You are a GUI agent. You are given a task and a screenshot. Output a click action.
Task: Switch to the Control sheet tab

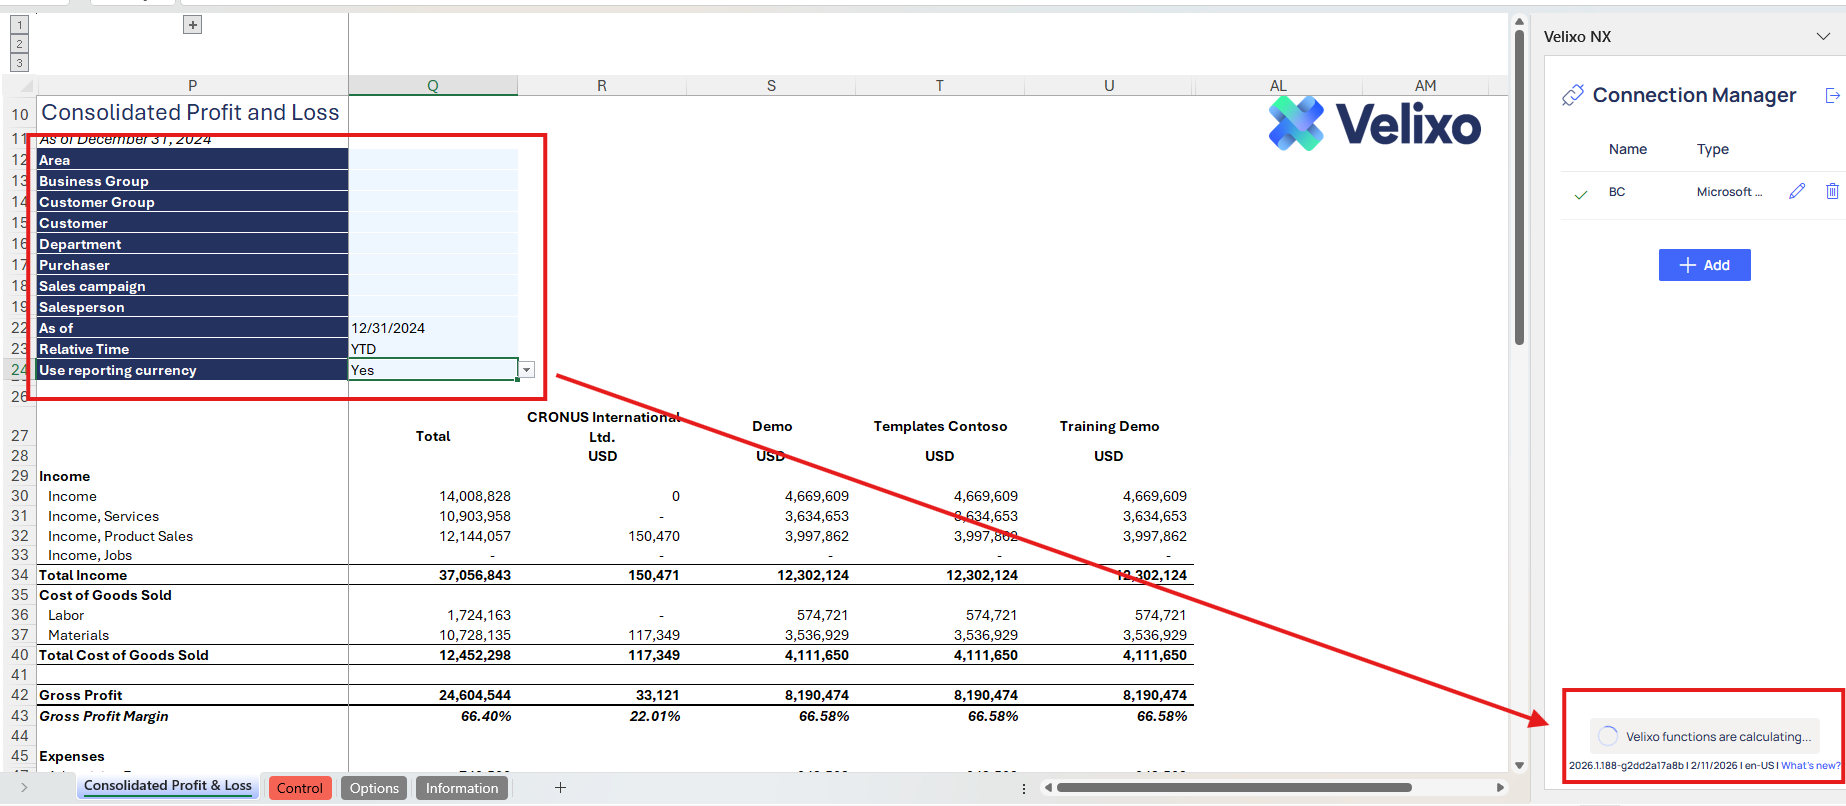coord(300,788)
